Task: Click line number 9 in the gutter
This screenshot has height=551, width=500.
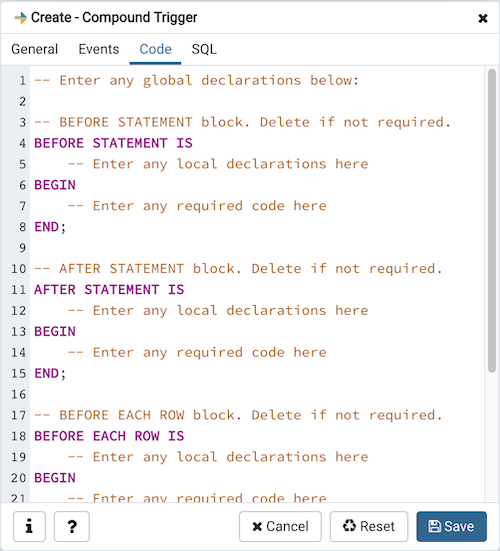Action: (x=22, y=248)
